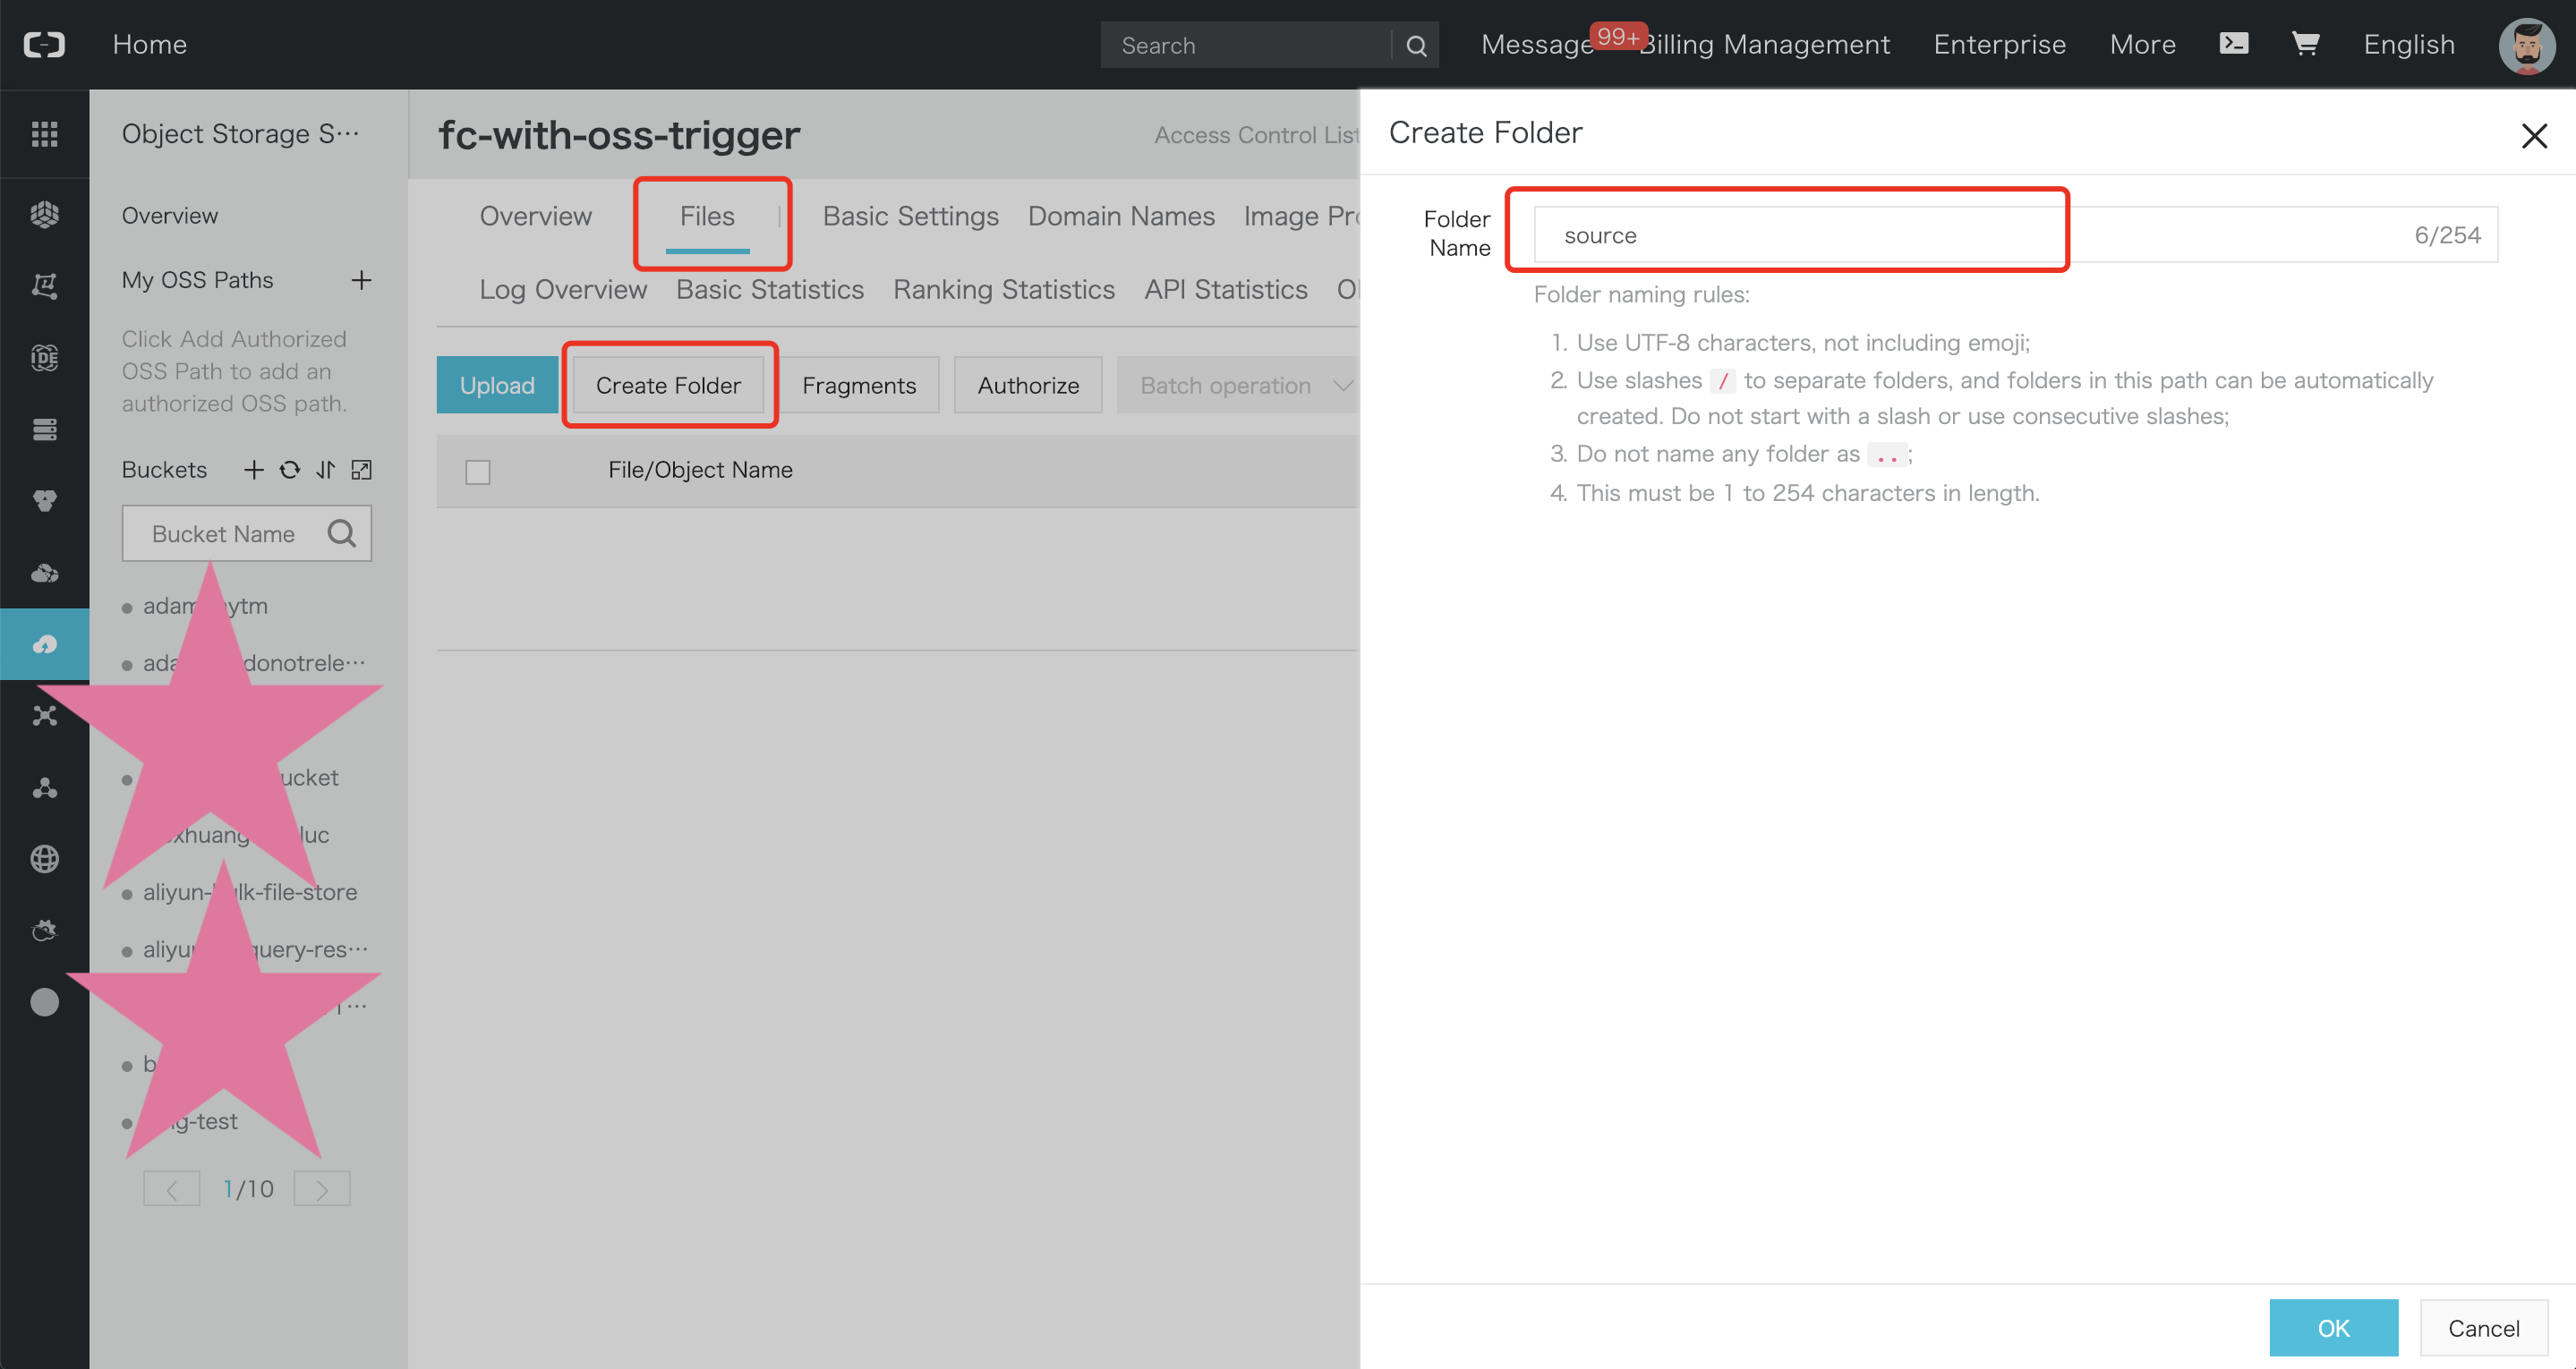2576x1369 pixels.
Task: Tick the File/Object Name select-all checkbox
Action: (478, 472)
